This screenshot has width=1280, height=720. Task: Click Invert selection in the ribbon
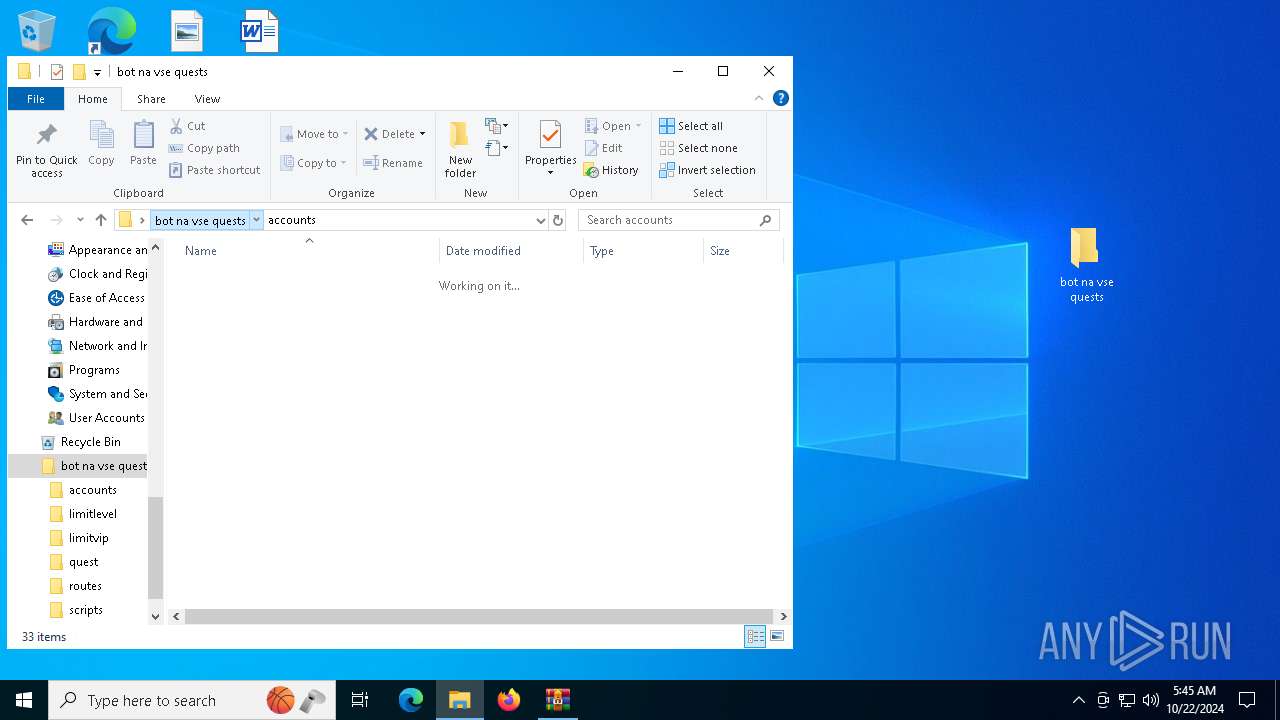coord(707,170)
